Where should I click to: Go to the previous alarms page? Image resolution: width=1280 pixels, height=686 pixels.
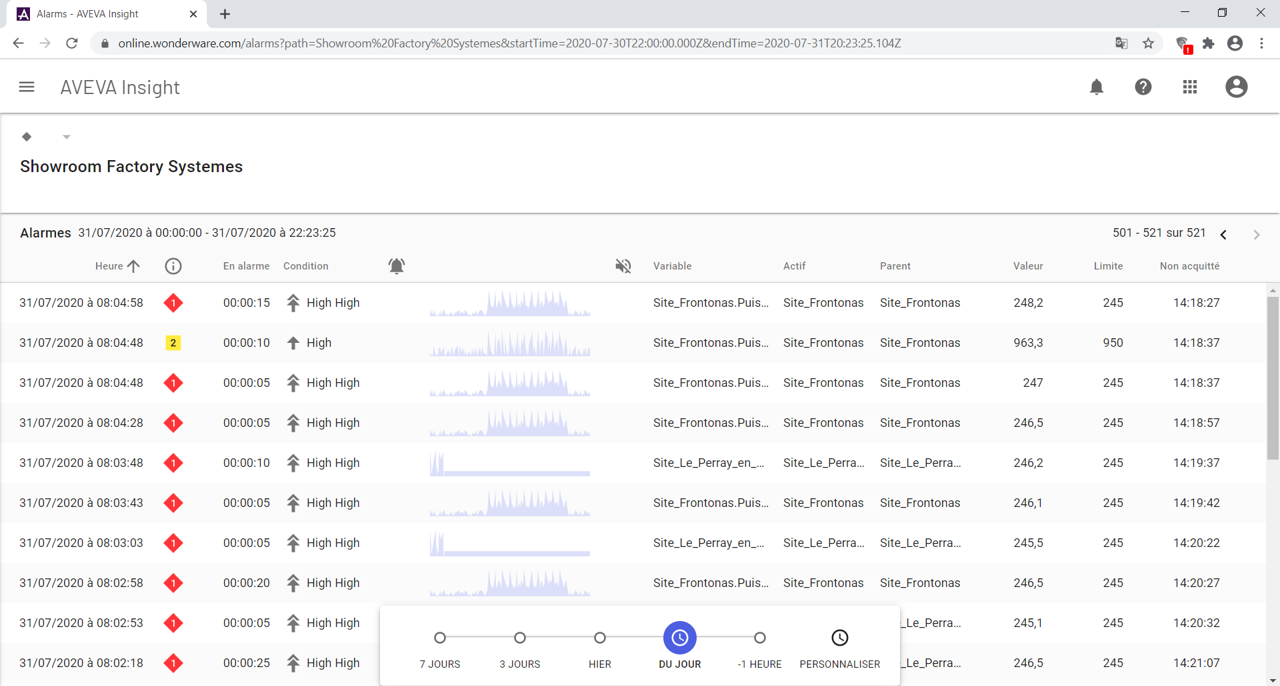click(1223, 234)
